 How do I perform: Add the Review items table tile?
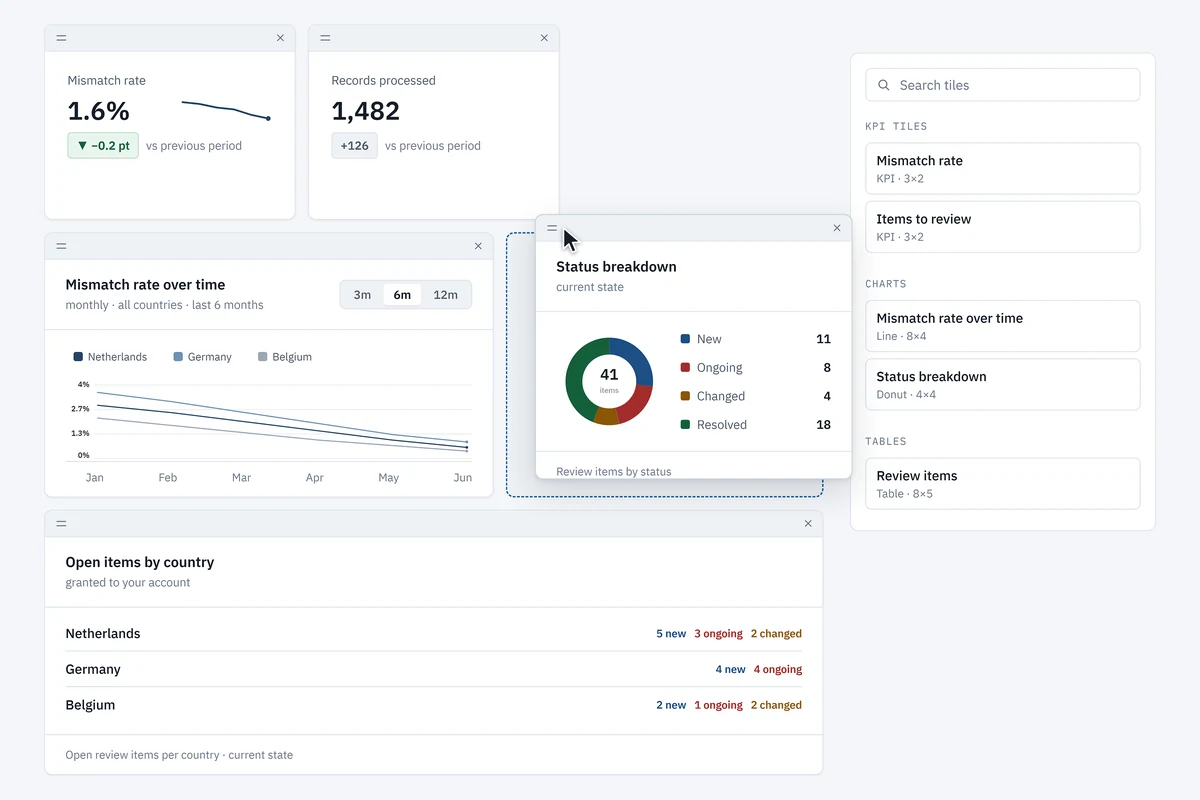tap(1002, 484)
